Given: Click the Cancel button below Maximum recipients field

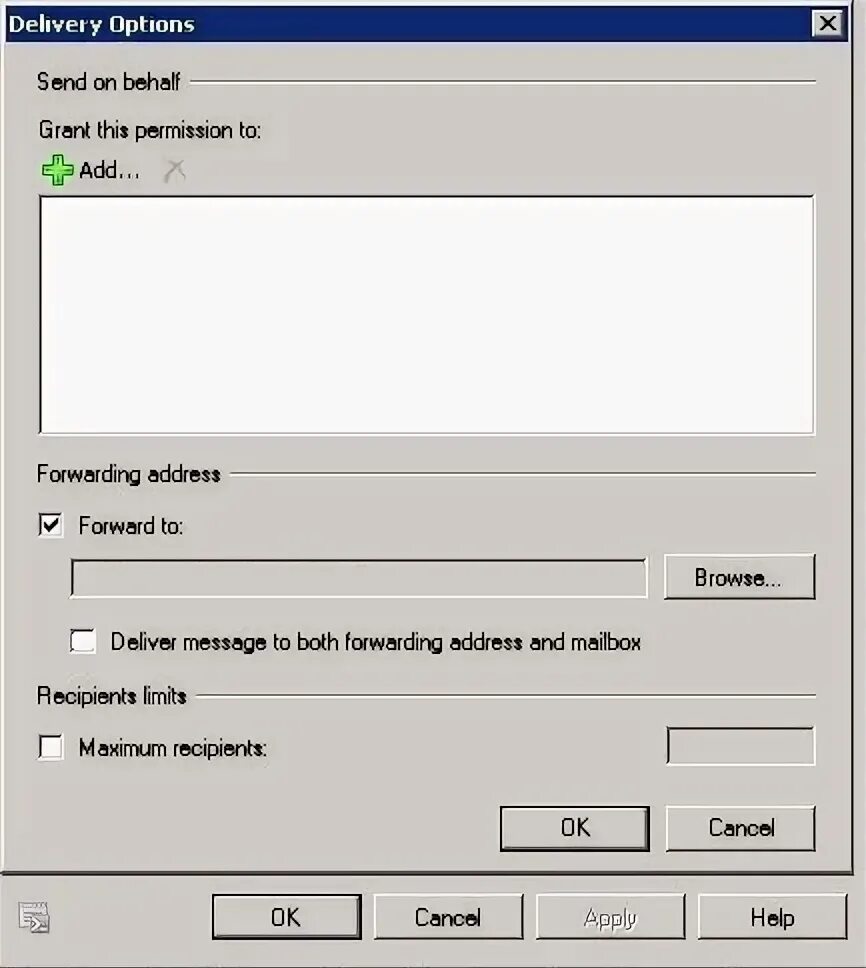Looking at the screenshot, I should (x=741, y=828).
